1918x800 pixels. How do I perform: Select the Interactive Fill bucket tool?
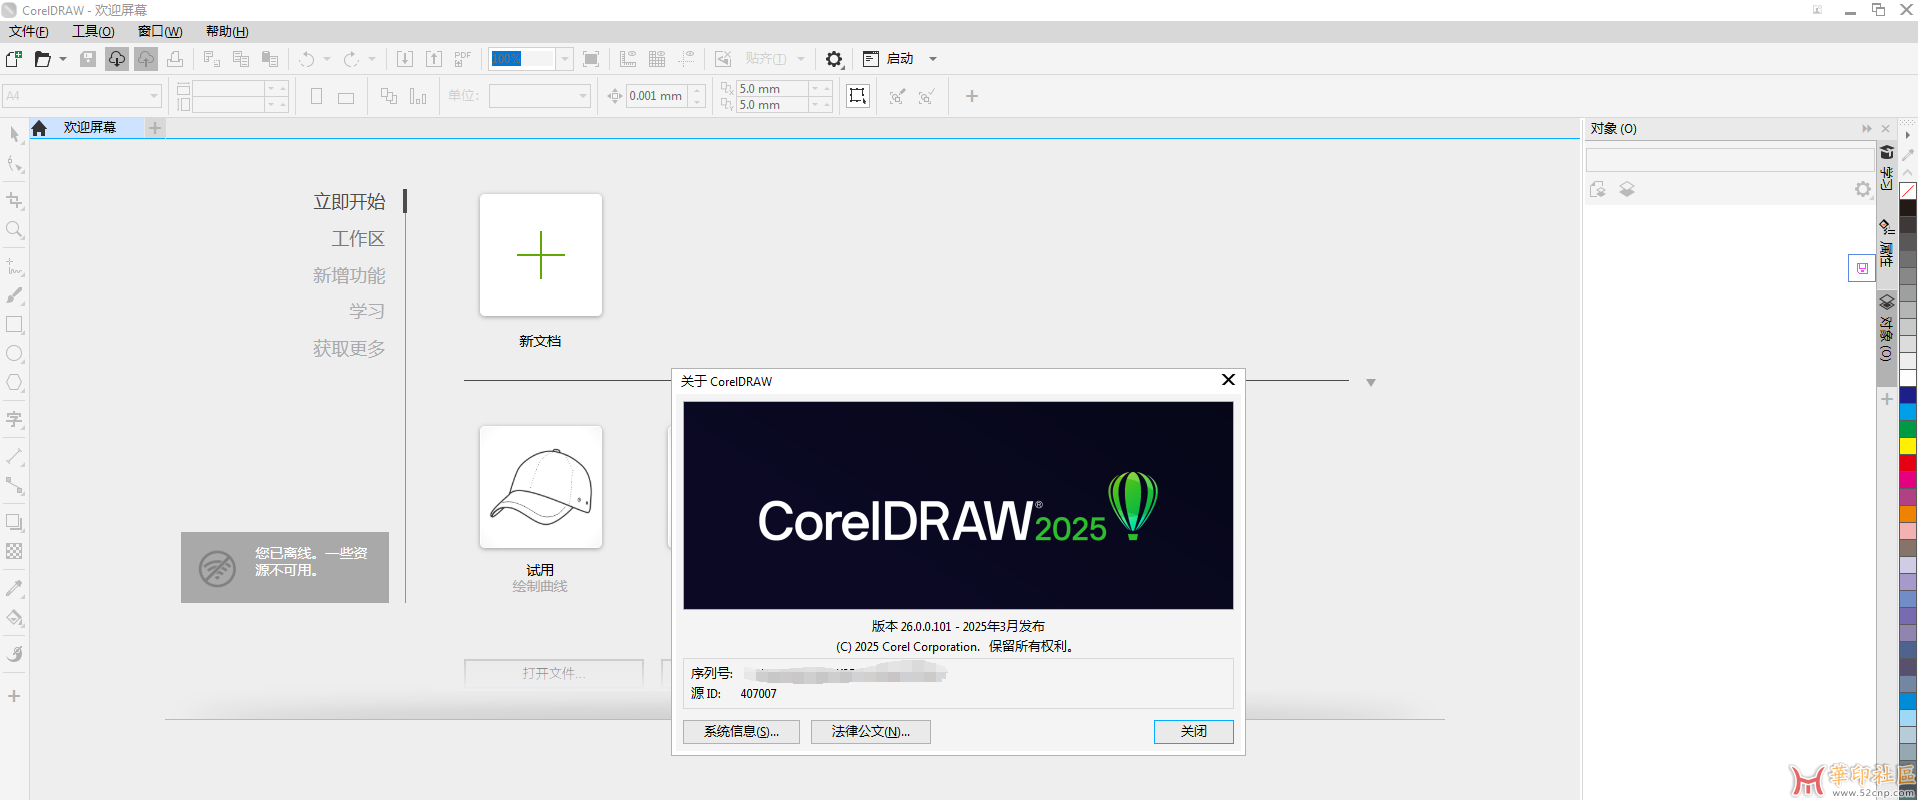14,618
